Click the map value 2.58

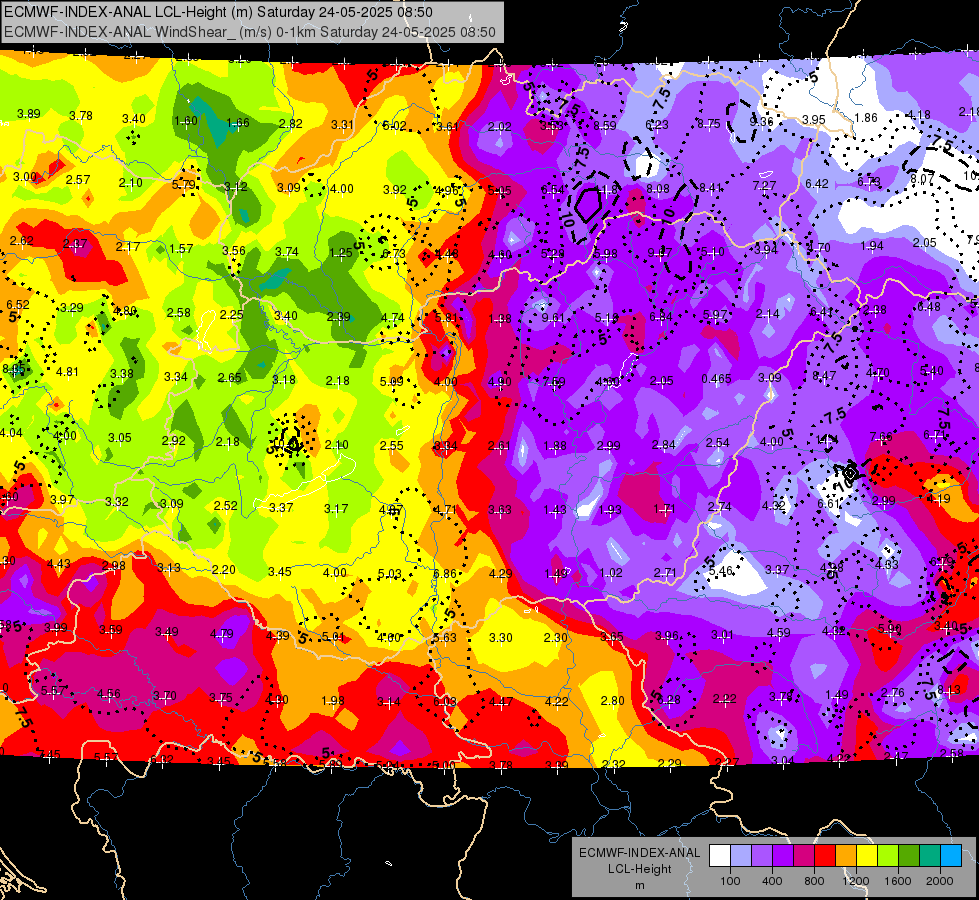pos(179,313)
